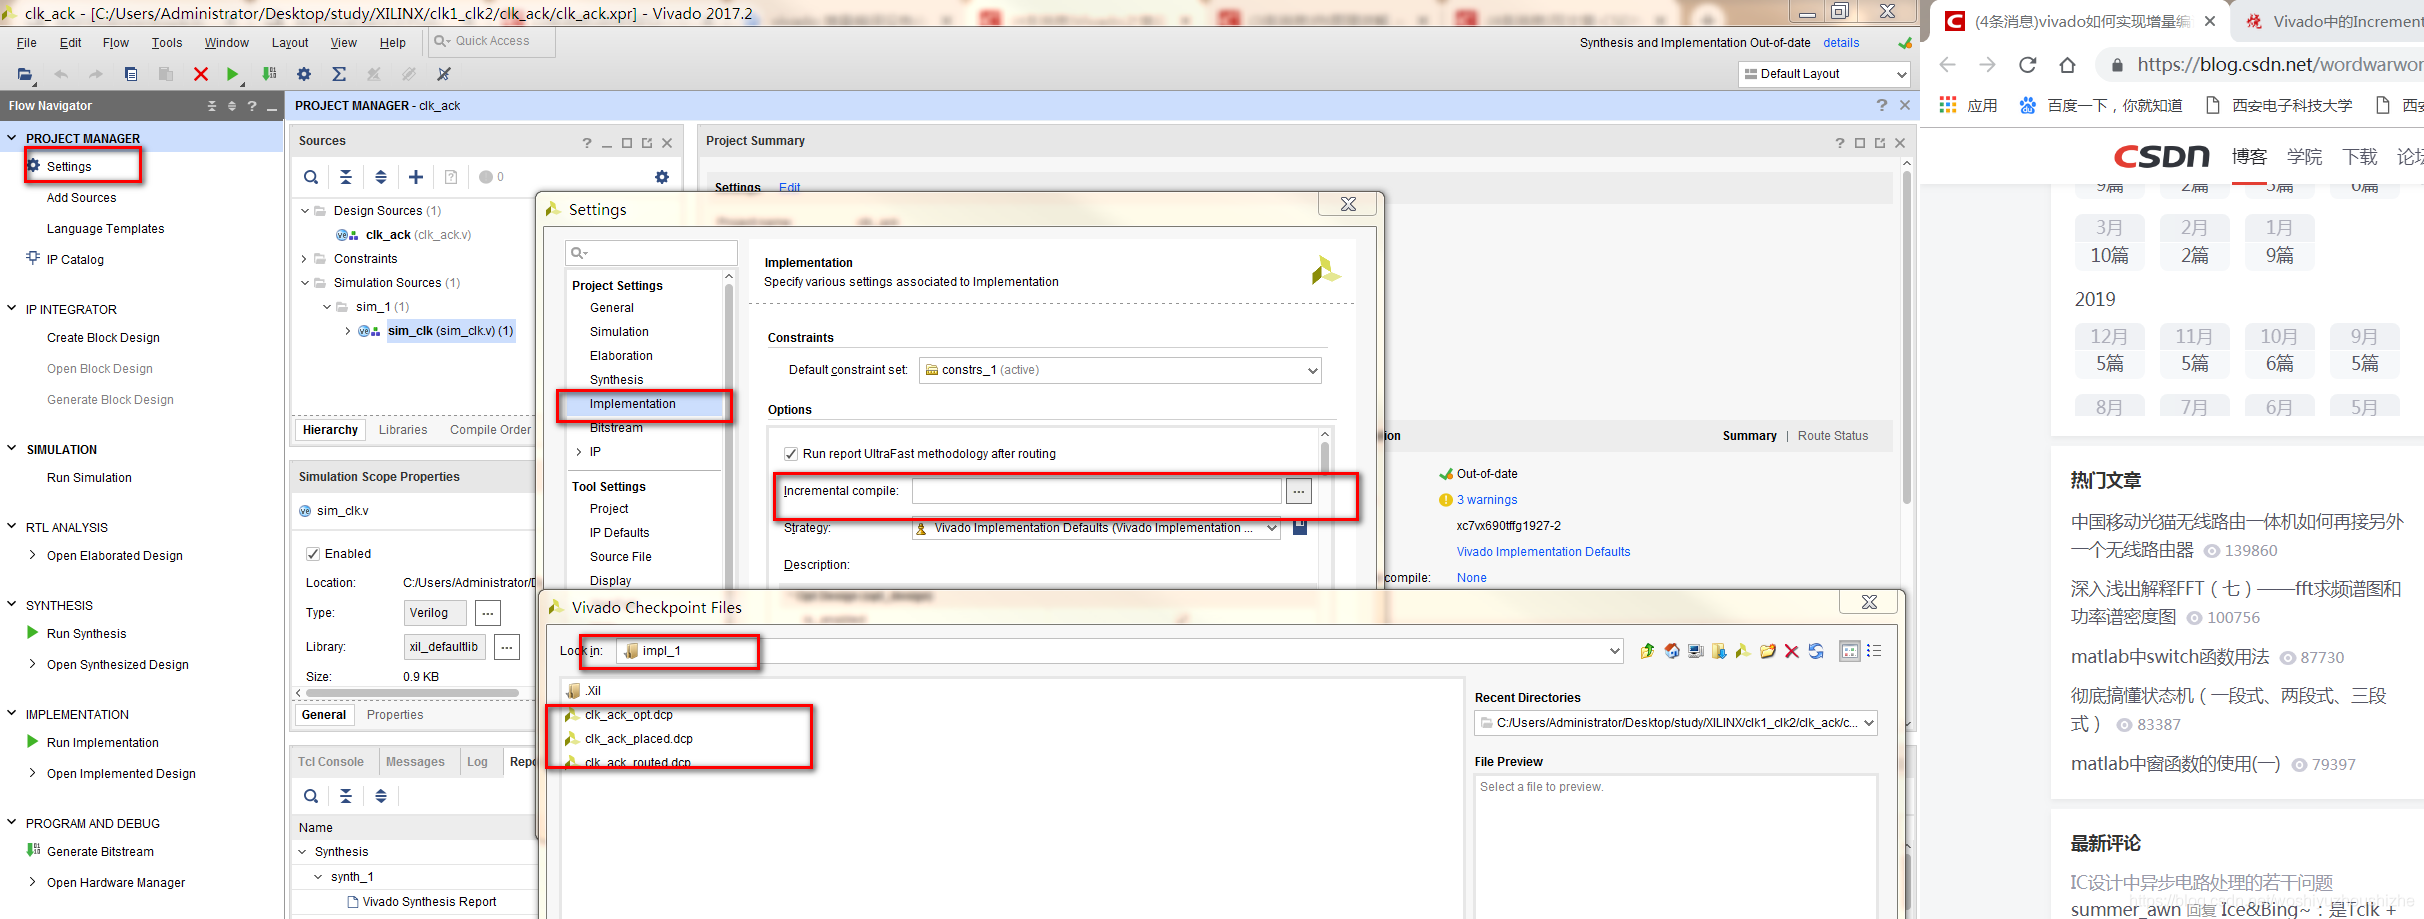The width and height of the screenshot is (2424, 919).
Task: Open the Messages tab
Action: pos(415,762)
